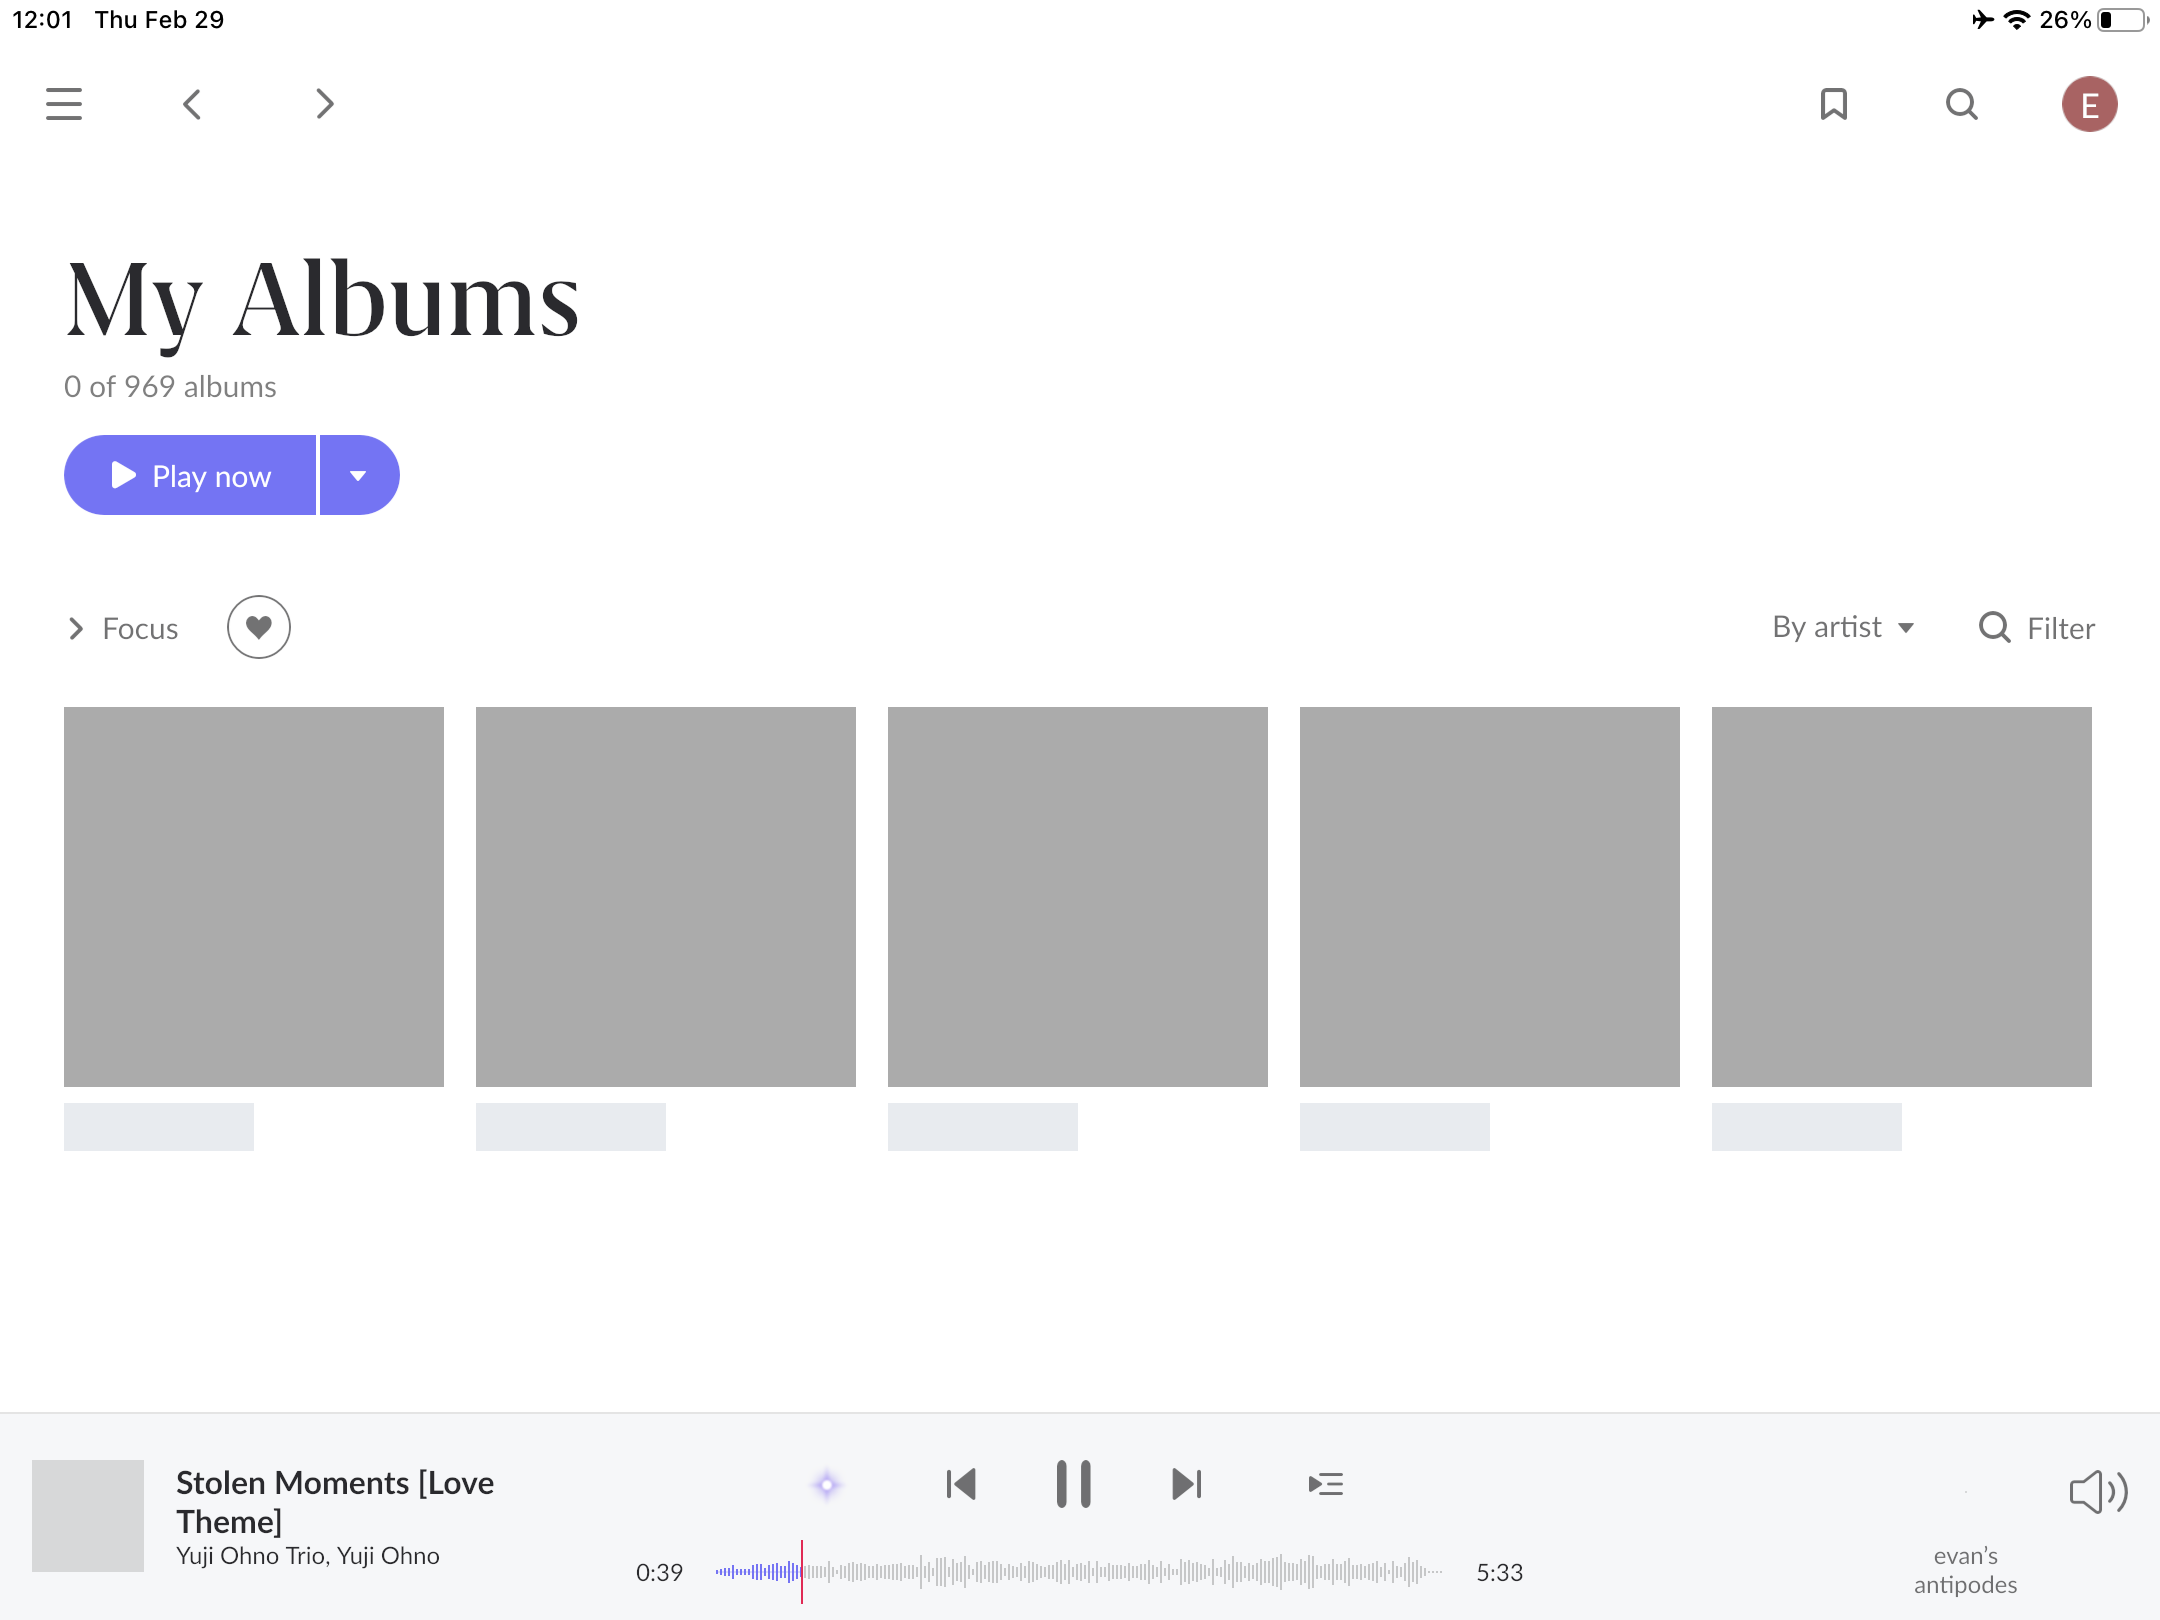Screen dimensions: 2160x1620
Task: Seek within the waveform progress bar
Action: [1079, 1572]
